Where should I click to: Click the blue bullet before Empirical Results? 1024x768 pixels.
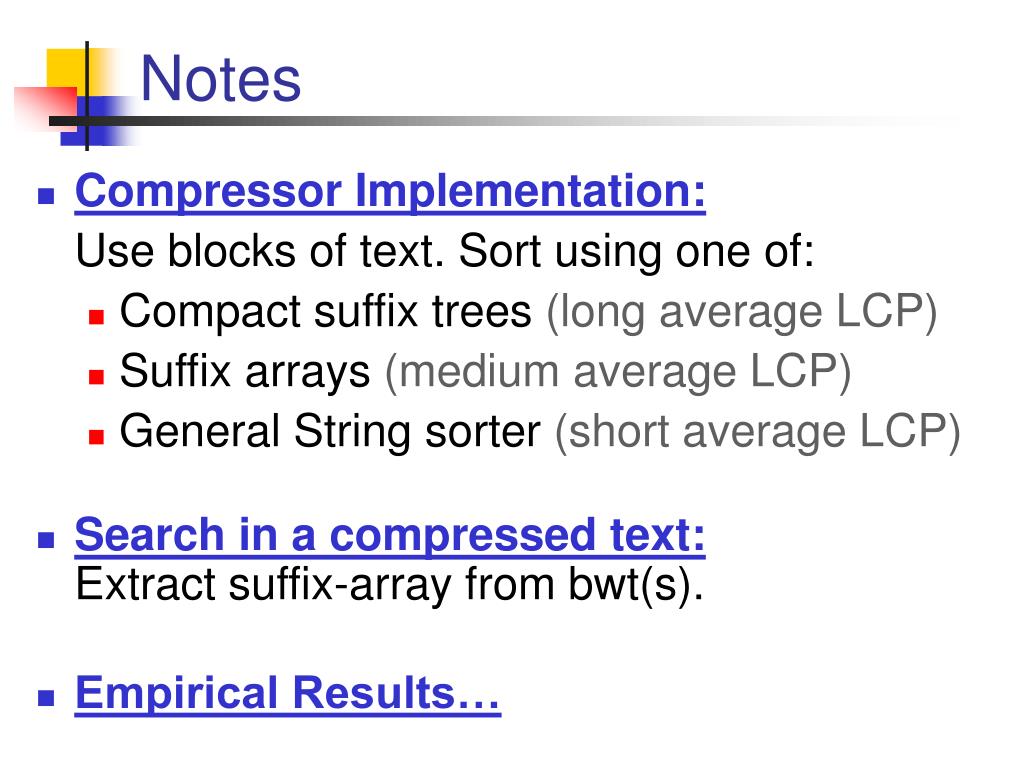46,697
